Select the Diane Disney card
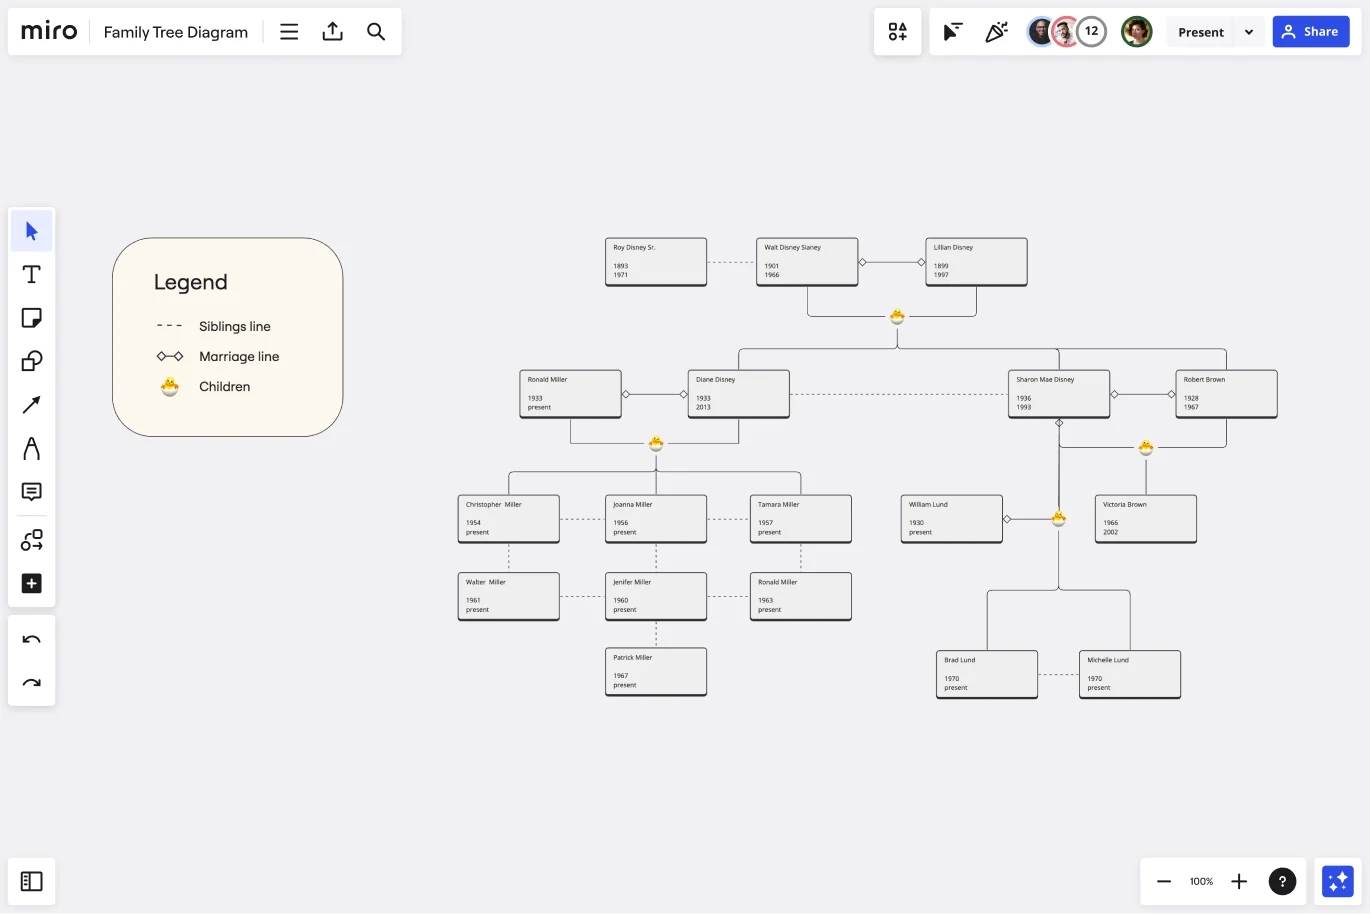Image resolution: width=1370 pixels, height=914 pixels. pyautogui.click(x=739, y=394)
